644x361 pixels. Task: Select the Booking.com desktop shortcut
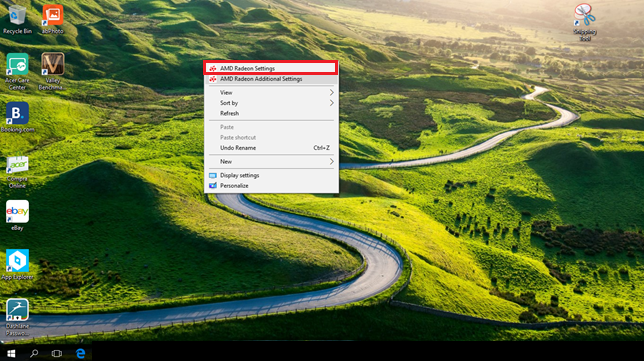click(x=17, y=117)
